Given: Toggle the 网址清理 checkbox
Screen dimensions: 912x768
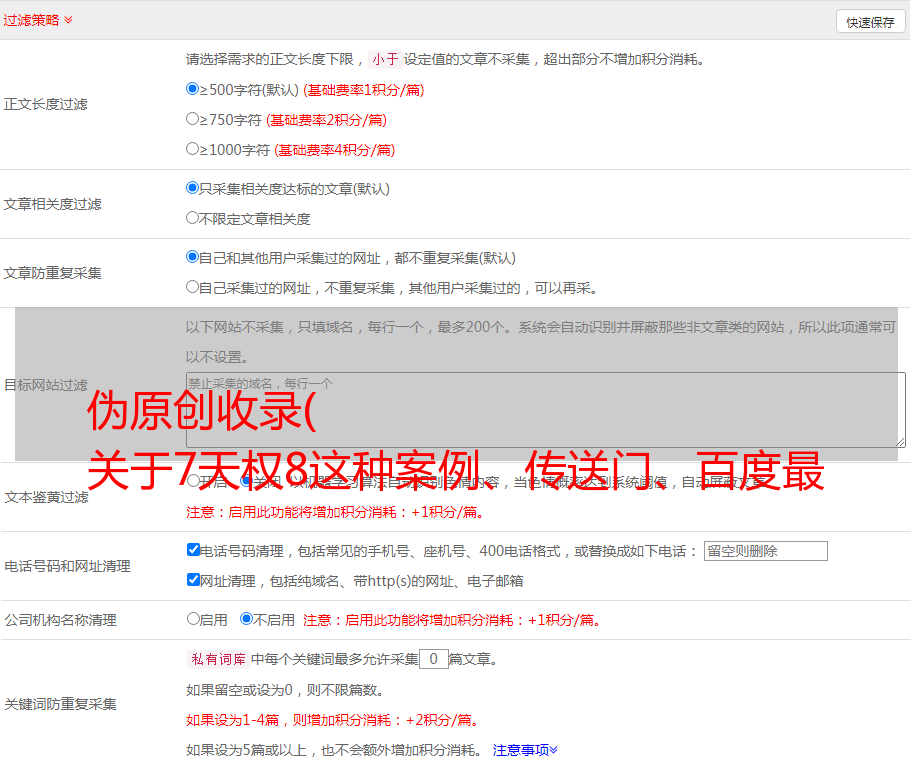Looking at the screenshot, I should point(193,580).
